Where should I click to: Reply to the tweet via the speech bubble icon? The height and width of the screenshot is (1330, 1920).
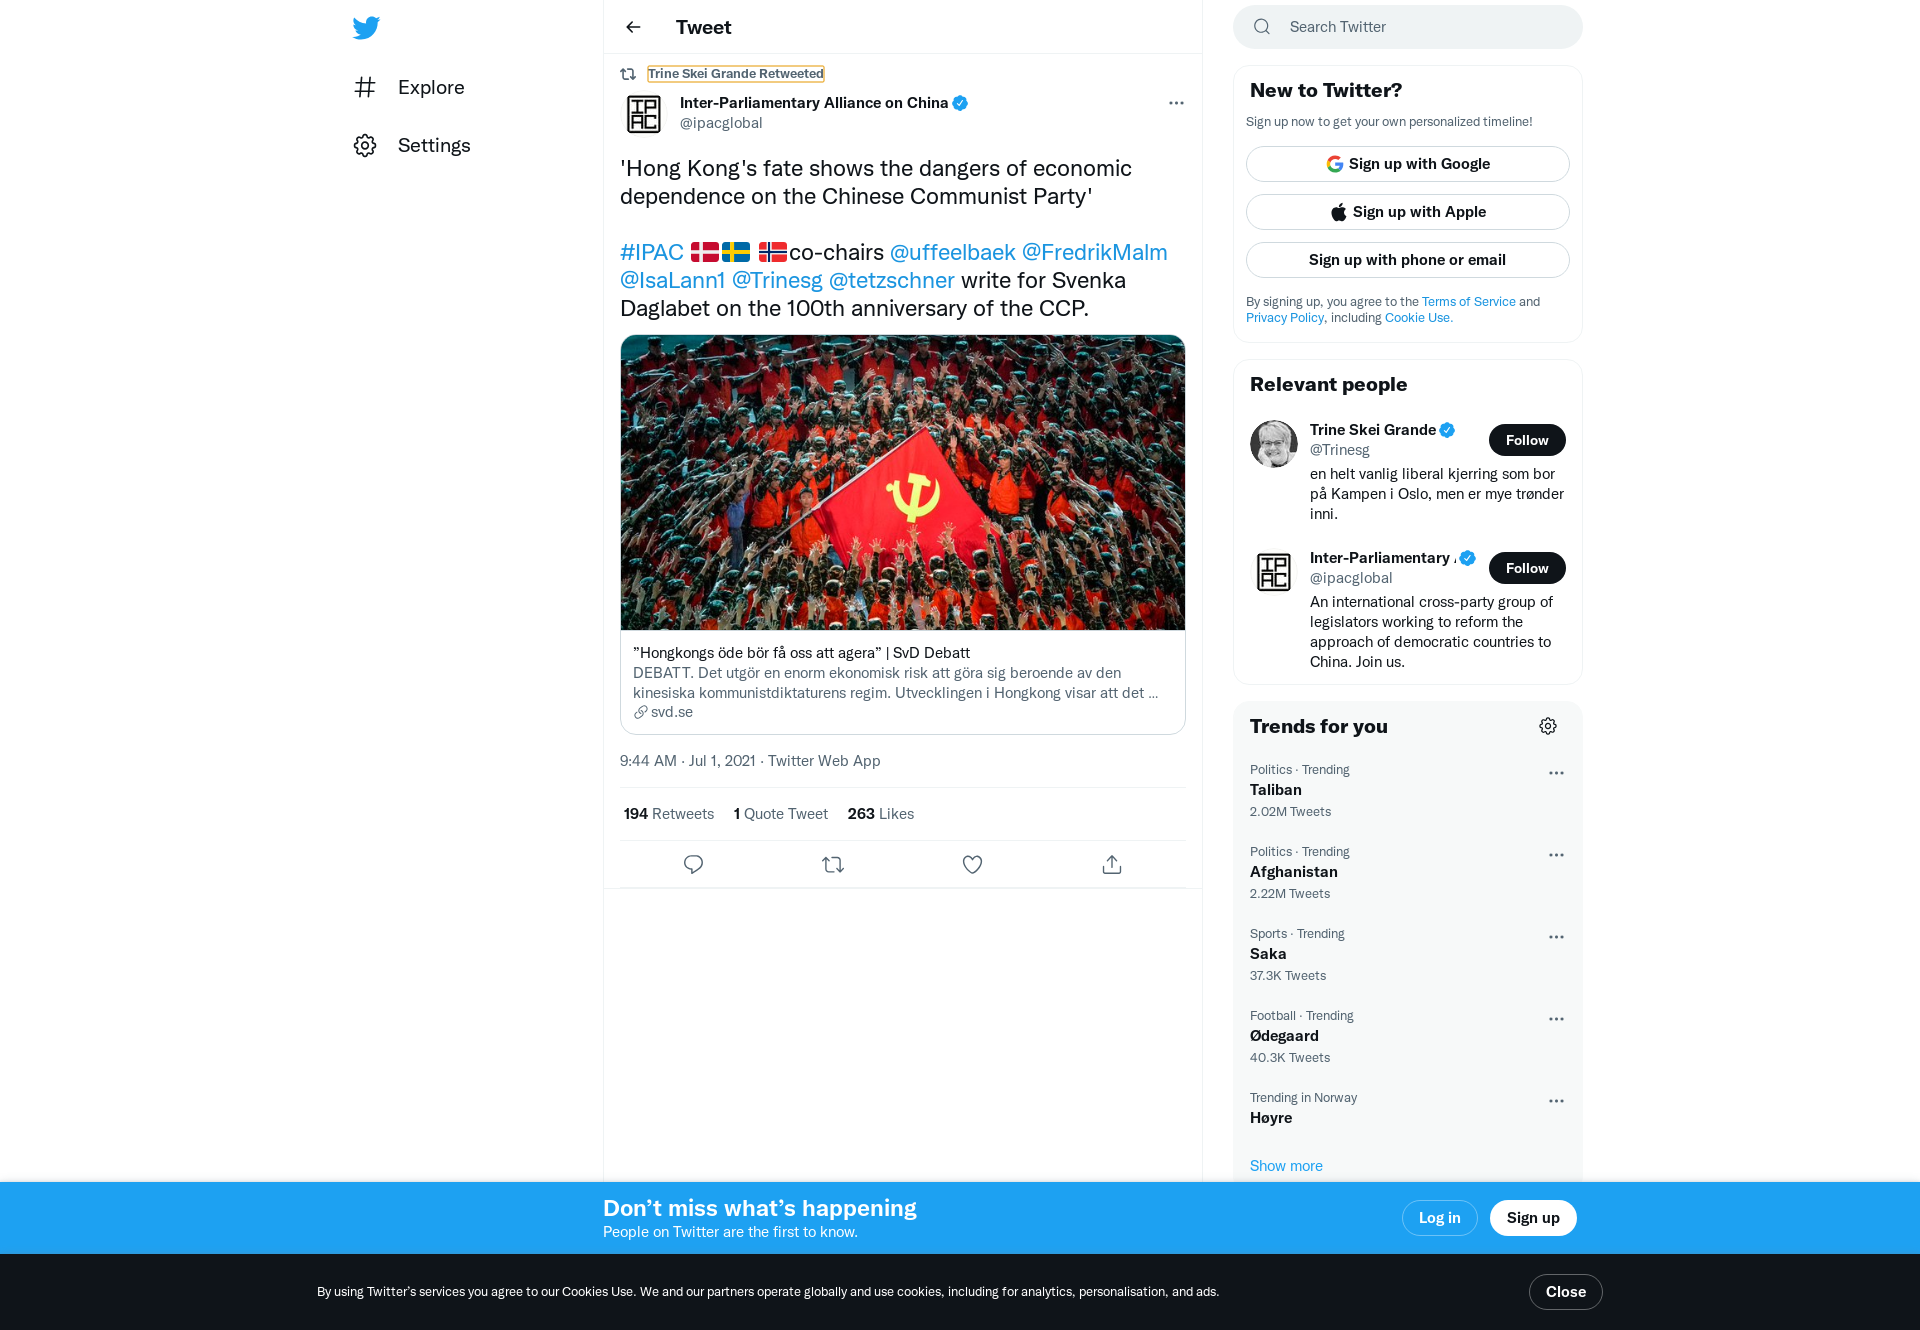coord(693,864)
